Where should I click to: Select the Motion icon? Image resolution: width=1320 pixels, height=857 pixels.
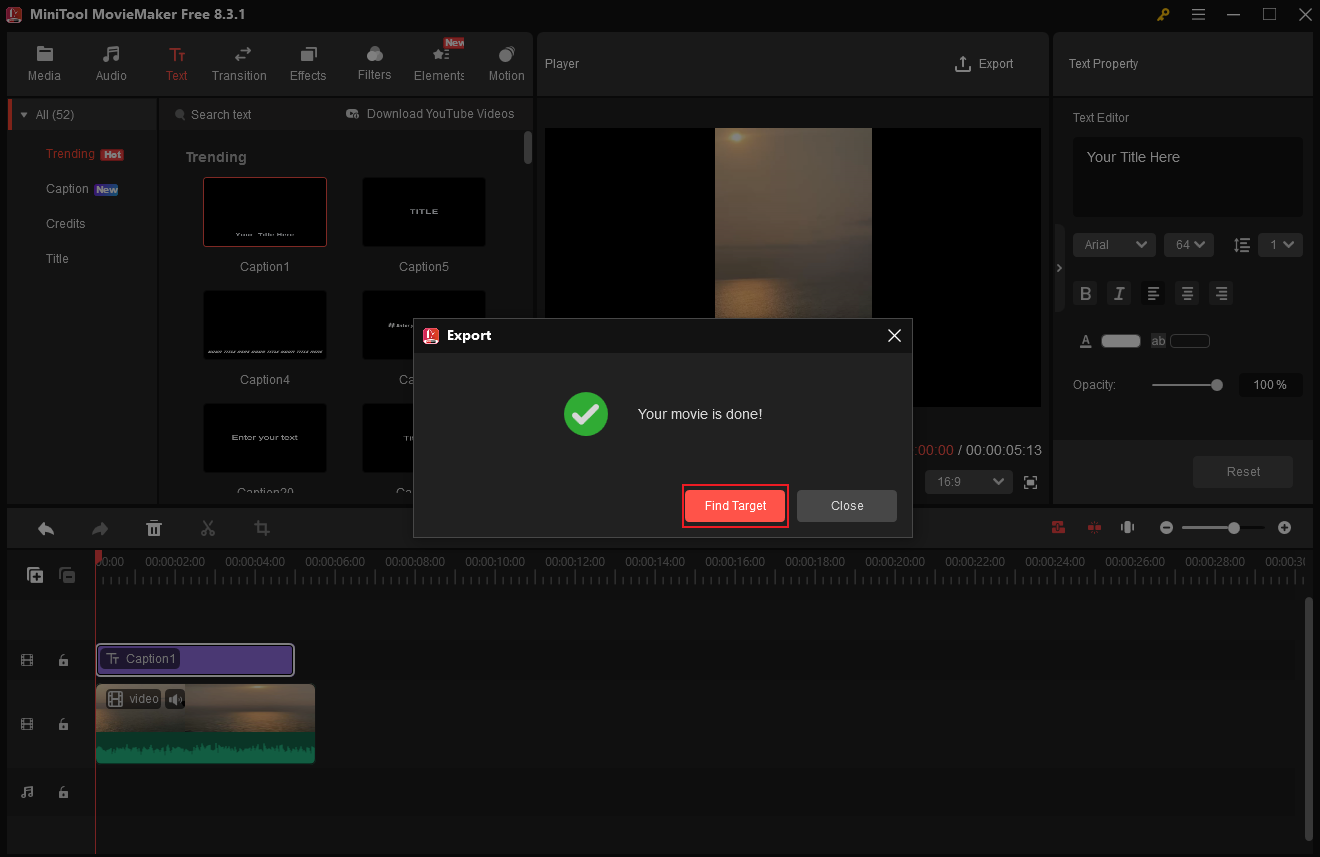tap(506, 63)
